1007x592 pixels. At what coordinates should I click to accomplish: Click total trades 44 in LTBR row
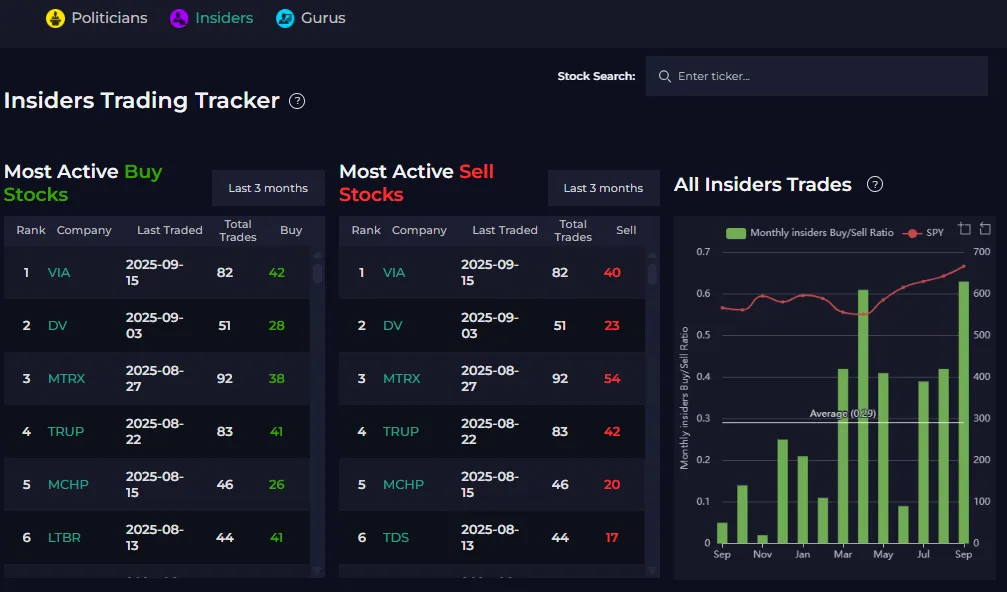225,537
